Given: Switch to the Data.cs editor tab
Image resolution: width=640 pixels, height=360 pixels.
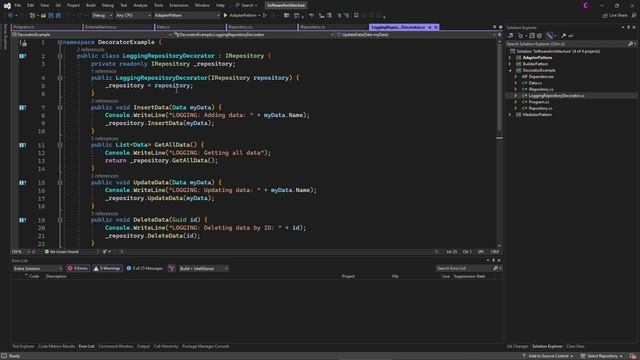Looking at the screenshot, I should pos(189,27).
